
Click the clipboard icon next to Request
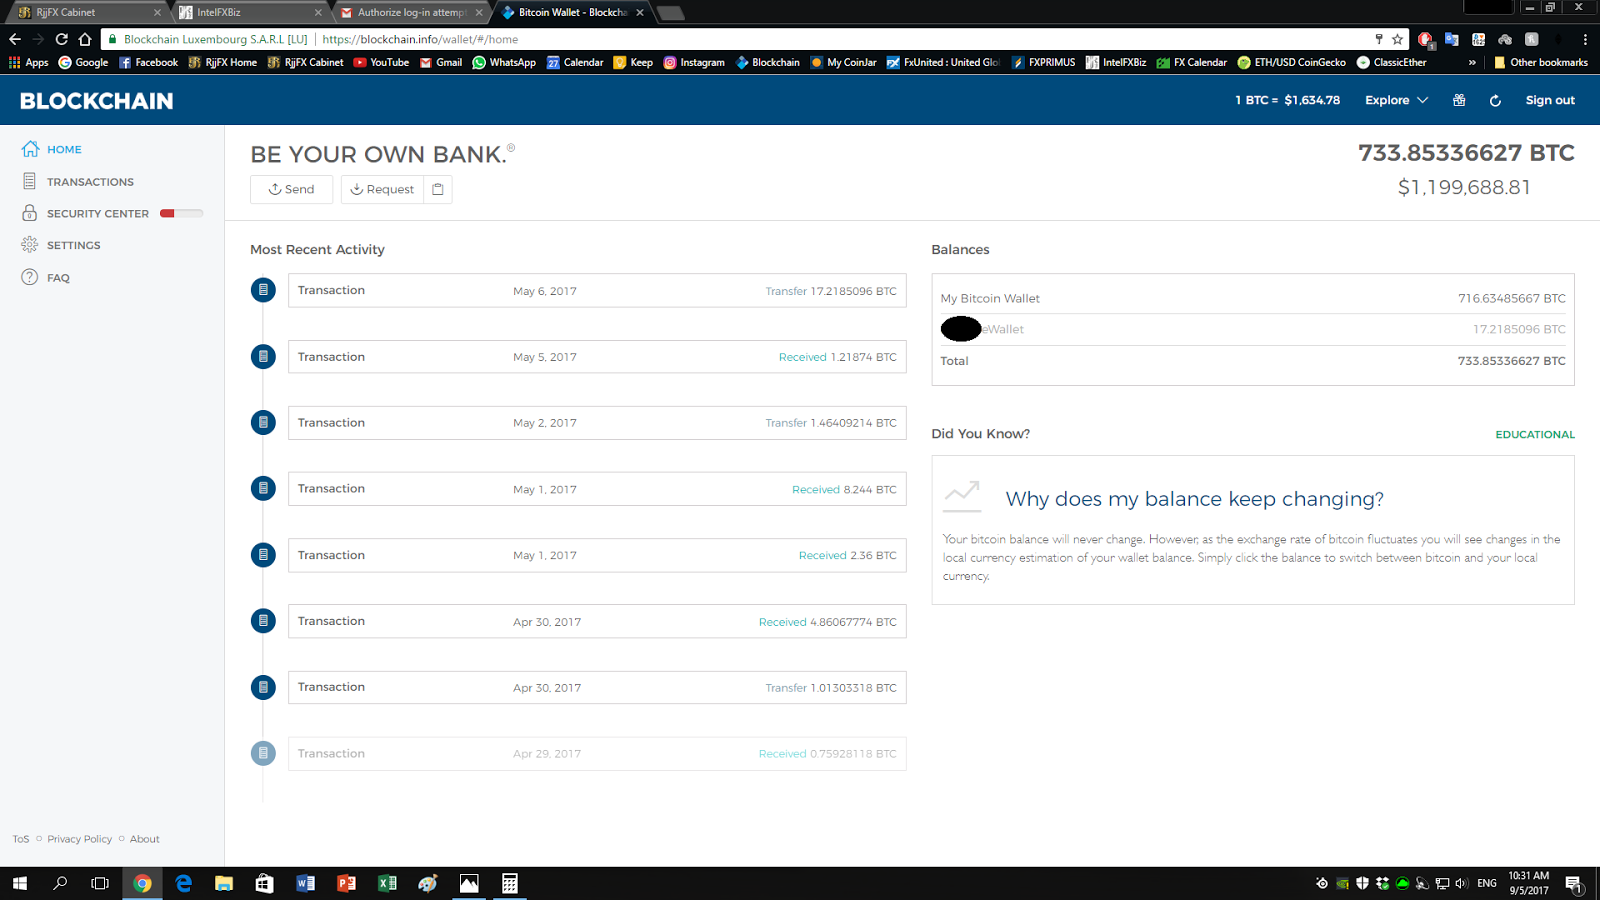pyautogui.click(x=438, y=189)
